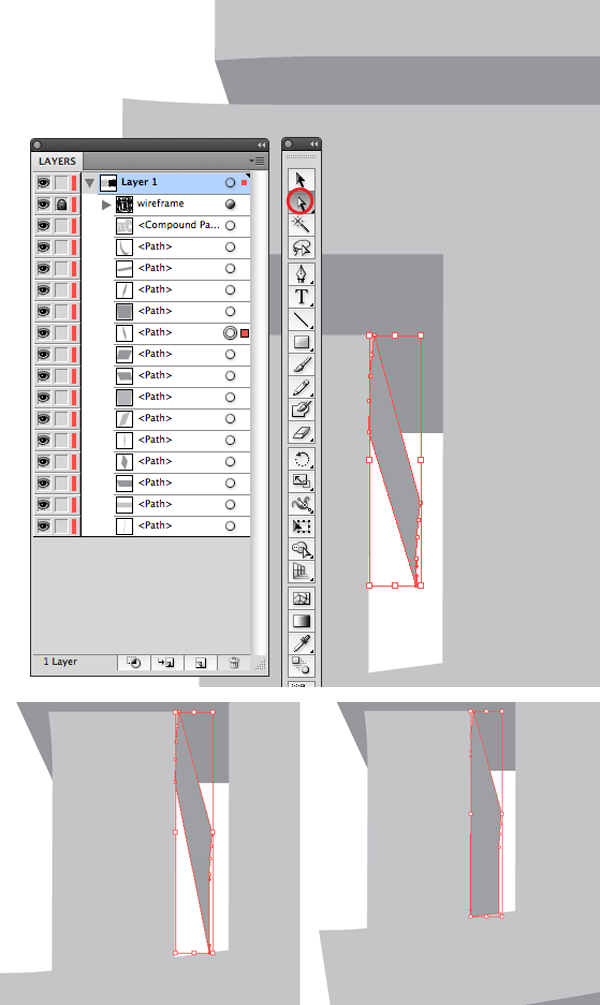Select the Pencil tool
Image resolution: width=600 pixels, height=1005 pixels.
click(x=301, y=387)
